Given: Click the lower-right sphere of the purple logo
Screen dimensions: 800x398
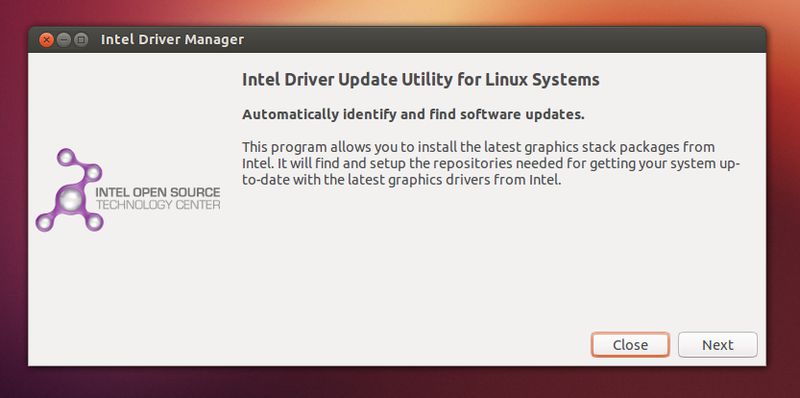Looking at the screenshot, I should (94, 221).
